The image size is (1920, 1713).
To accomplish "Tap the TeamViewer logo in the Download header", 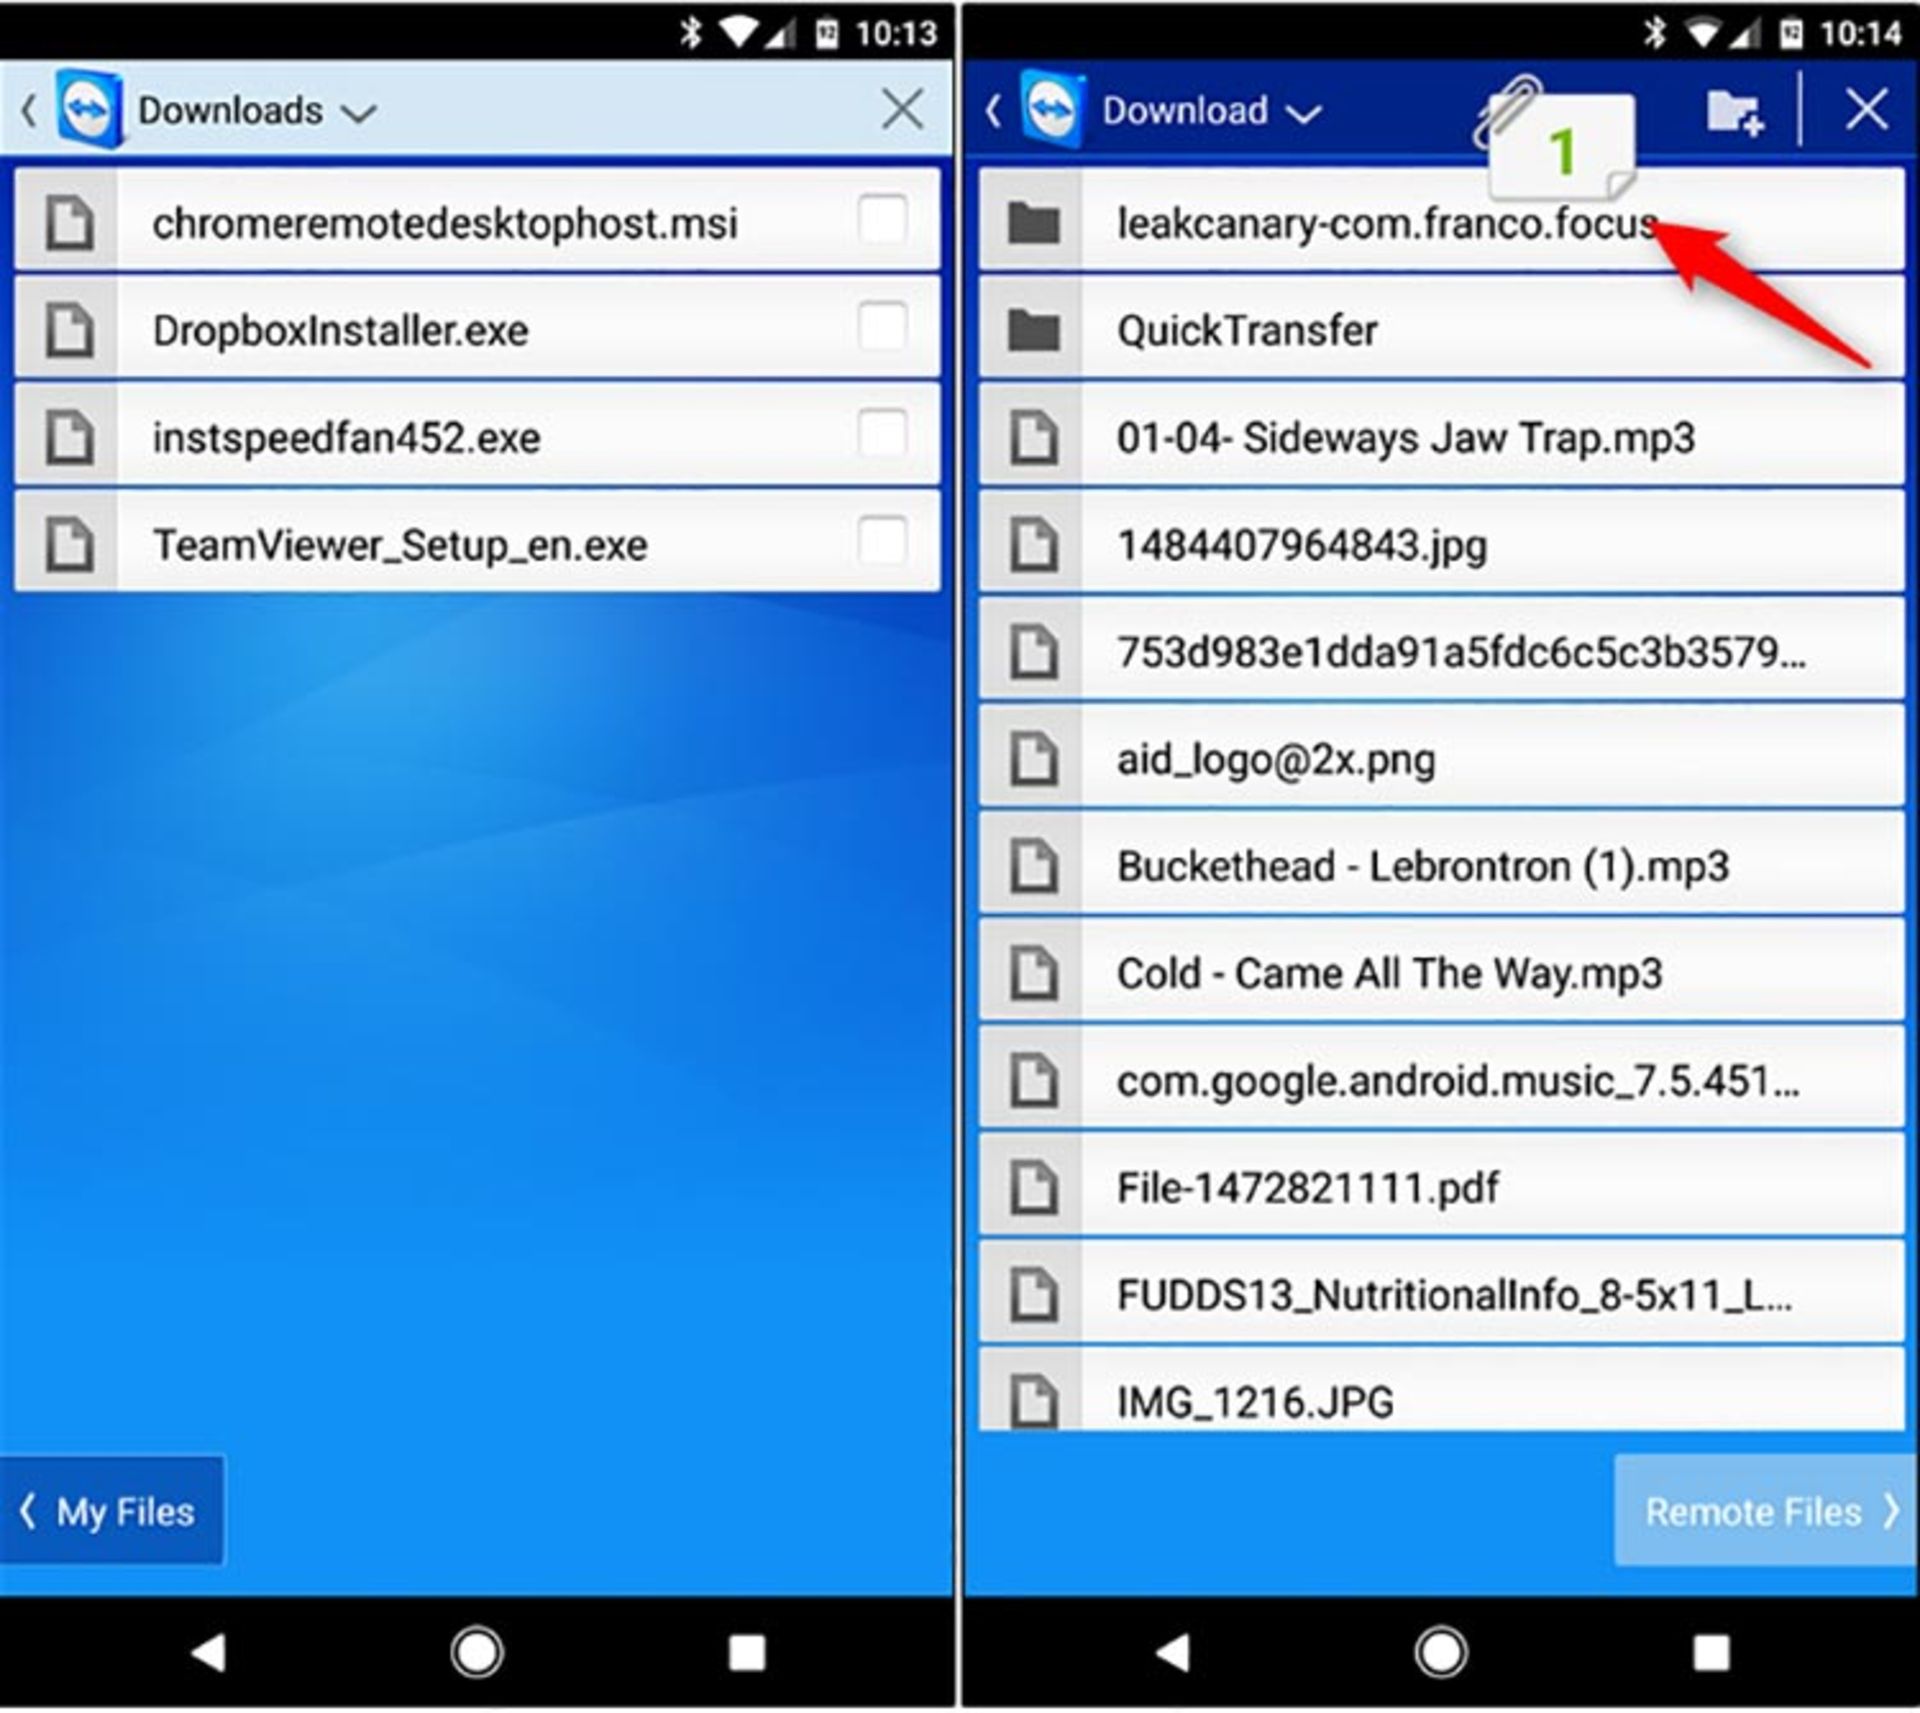I will point(1053,109).
